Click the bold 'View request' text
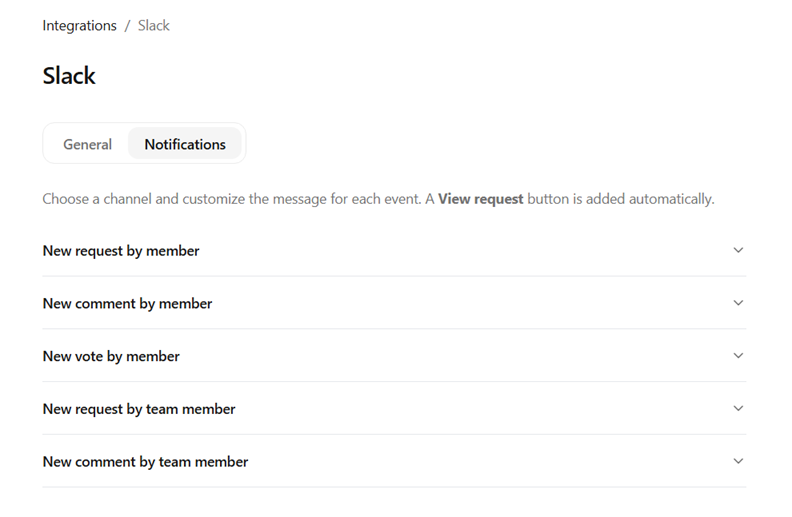The height and width of the screenshot is (517, 792). coord(480,199)
